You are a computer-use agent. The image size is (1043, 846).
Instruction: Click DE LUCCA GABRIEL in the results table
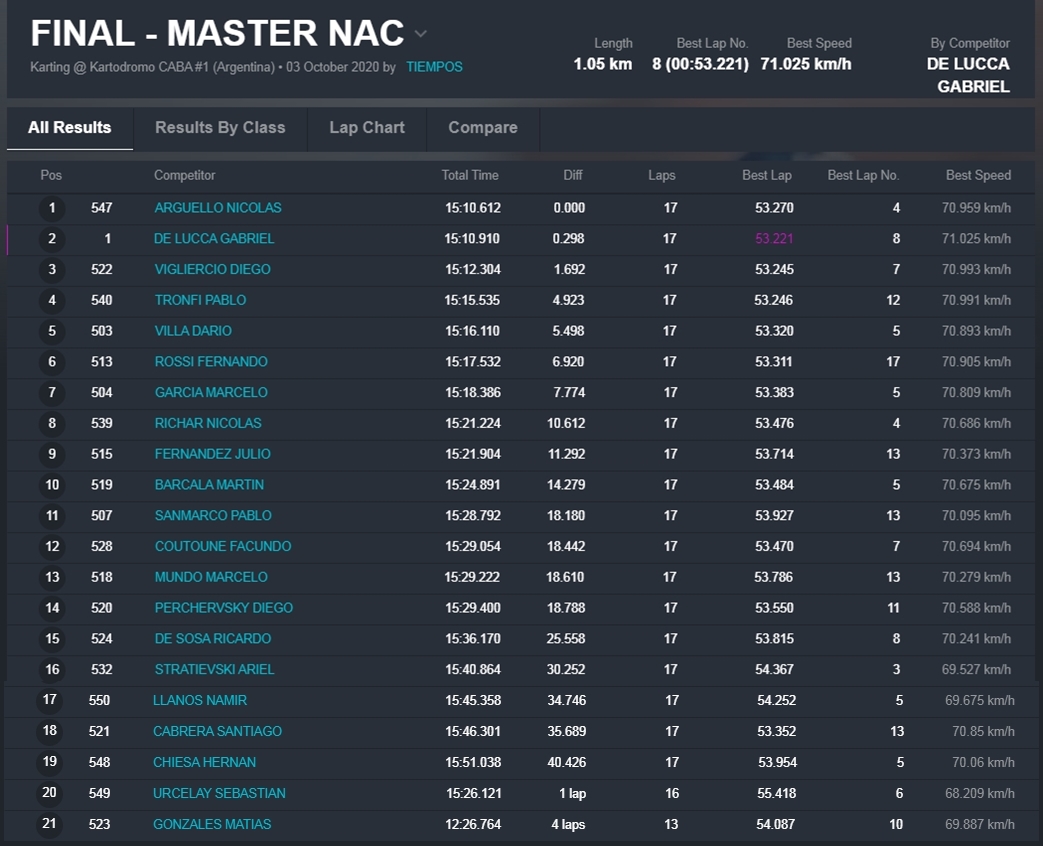[x=214, y=239]
